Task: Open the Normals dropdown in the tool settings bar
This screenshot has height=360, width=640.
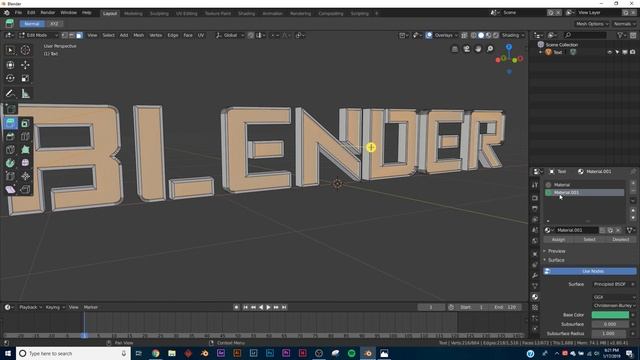Action: [x=624, y=24]
